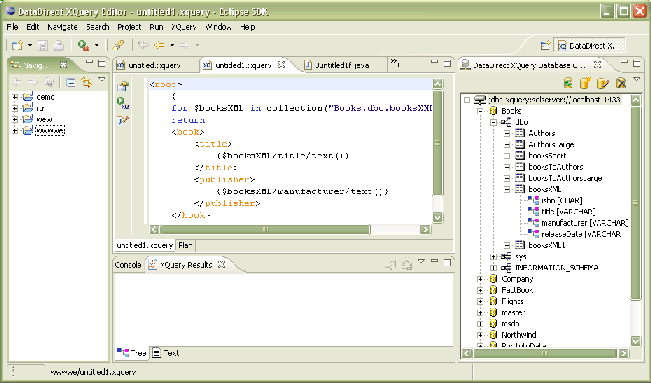The image size is (651, 383).
Task: Click the New Database Connection icon
Action: pyautogui.click(x=585, y=83)
